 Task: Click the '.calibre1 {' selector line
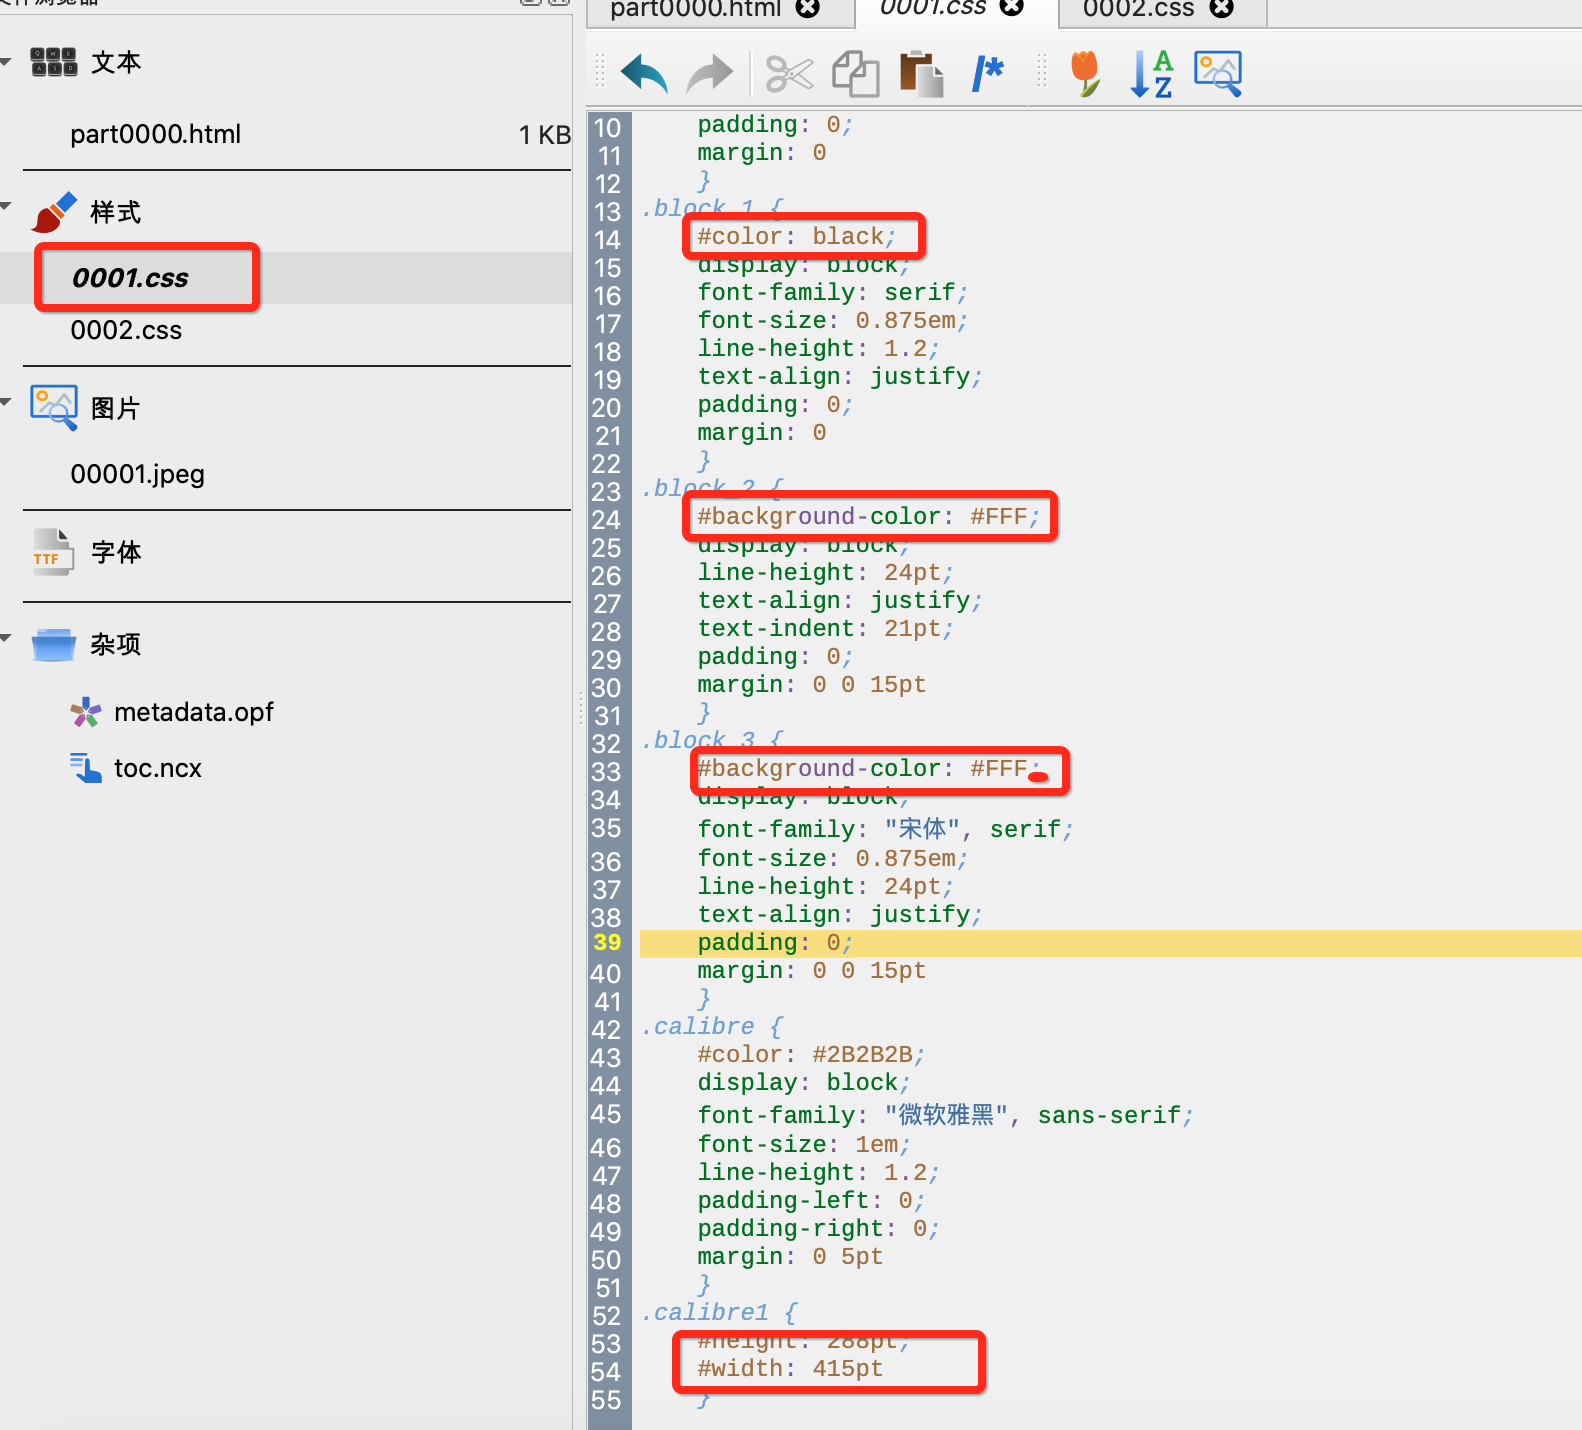[719, 1312]
